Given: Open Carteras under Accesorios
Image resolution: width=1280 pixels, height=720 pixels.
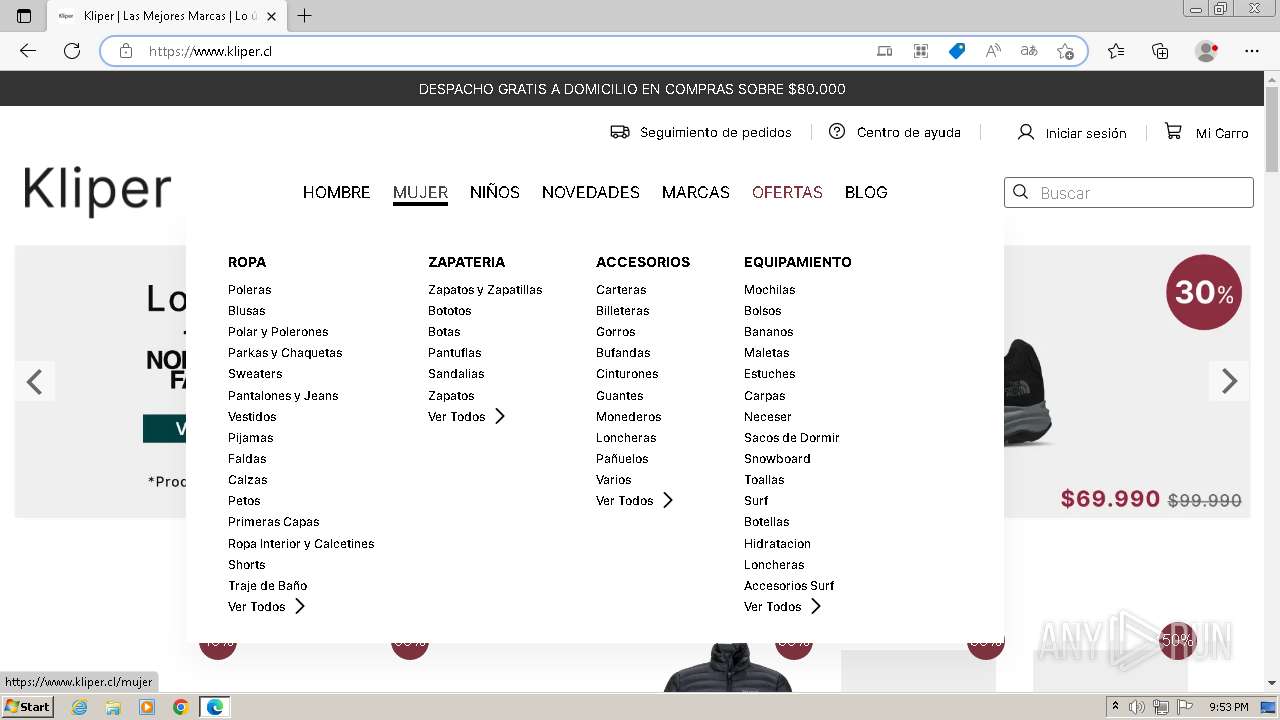Looking at the screenshot, I should [x=621, y=290].
